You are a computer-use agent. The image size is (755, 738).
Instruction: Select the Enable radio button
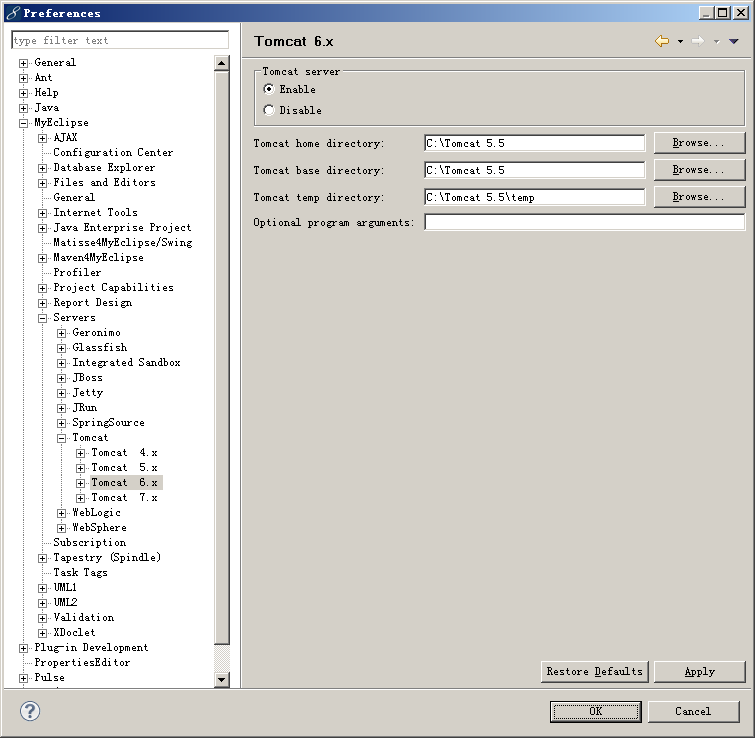[269, 89]
